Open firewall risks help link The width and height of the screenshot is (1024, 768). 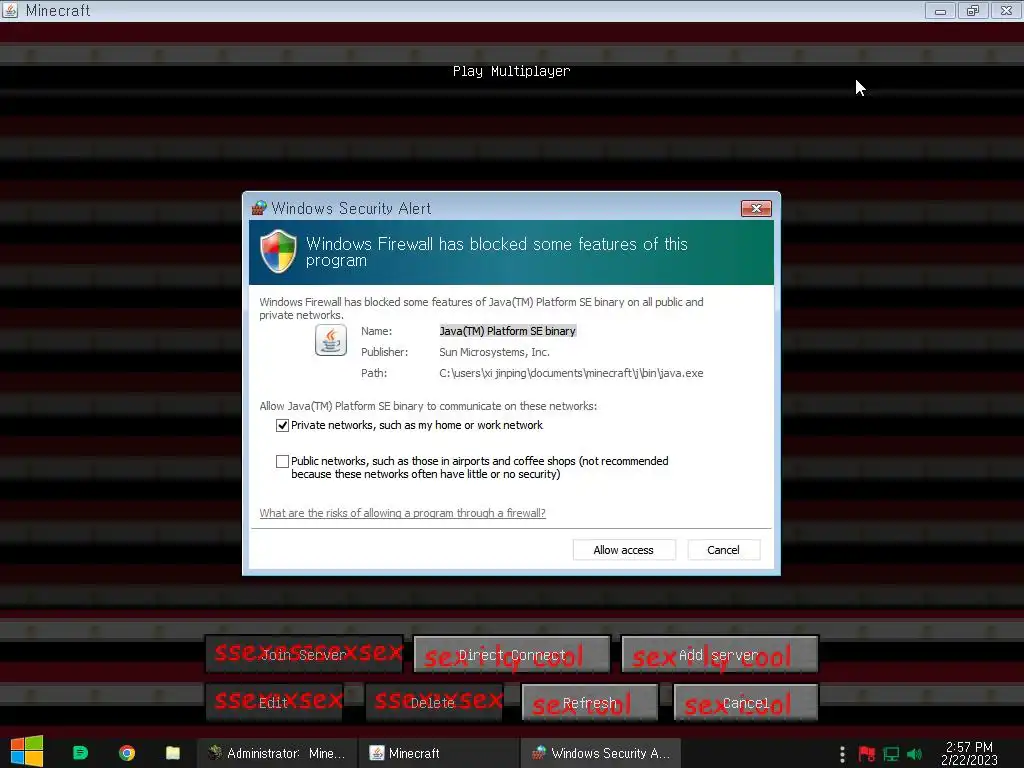(402, 513)
